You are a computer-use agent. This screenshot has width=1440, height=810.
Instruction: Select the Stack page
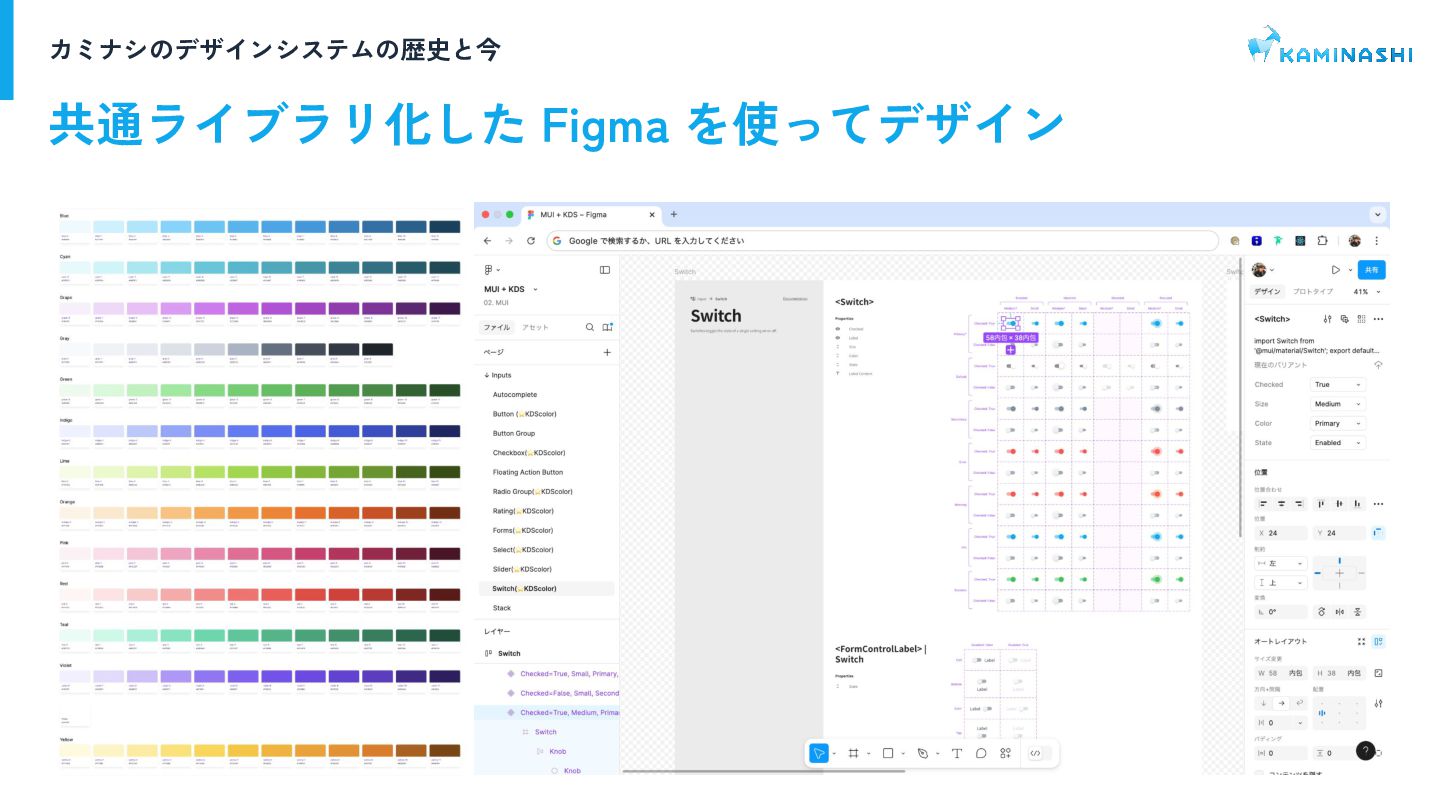[x=502, y=608]
